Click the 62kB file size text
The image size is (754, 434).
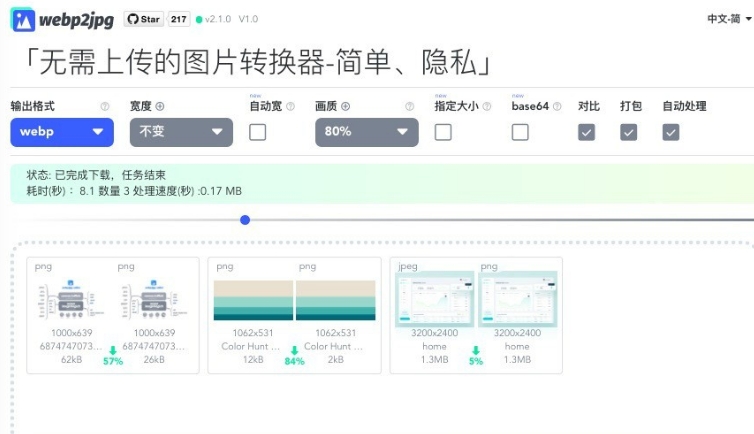[71, 360]
